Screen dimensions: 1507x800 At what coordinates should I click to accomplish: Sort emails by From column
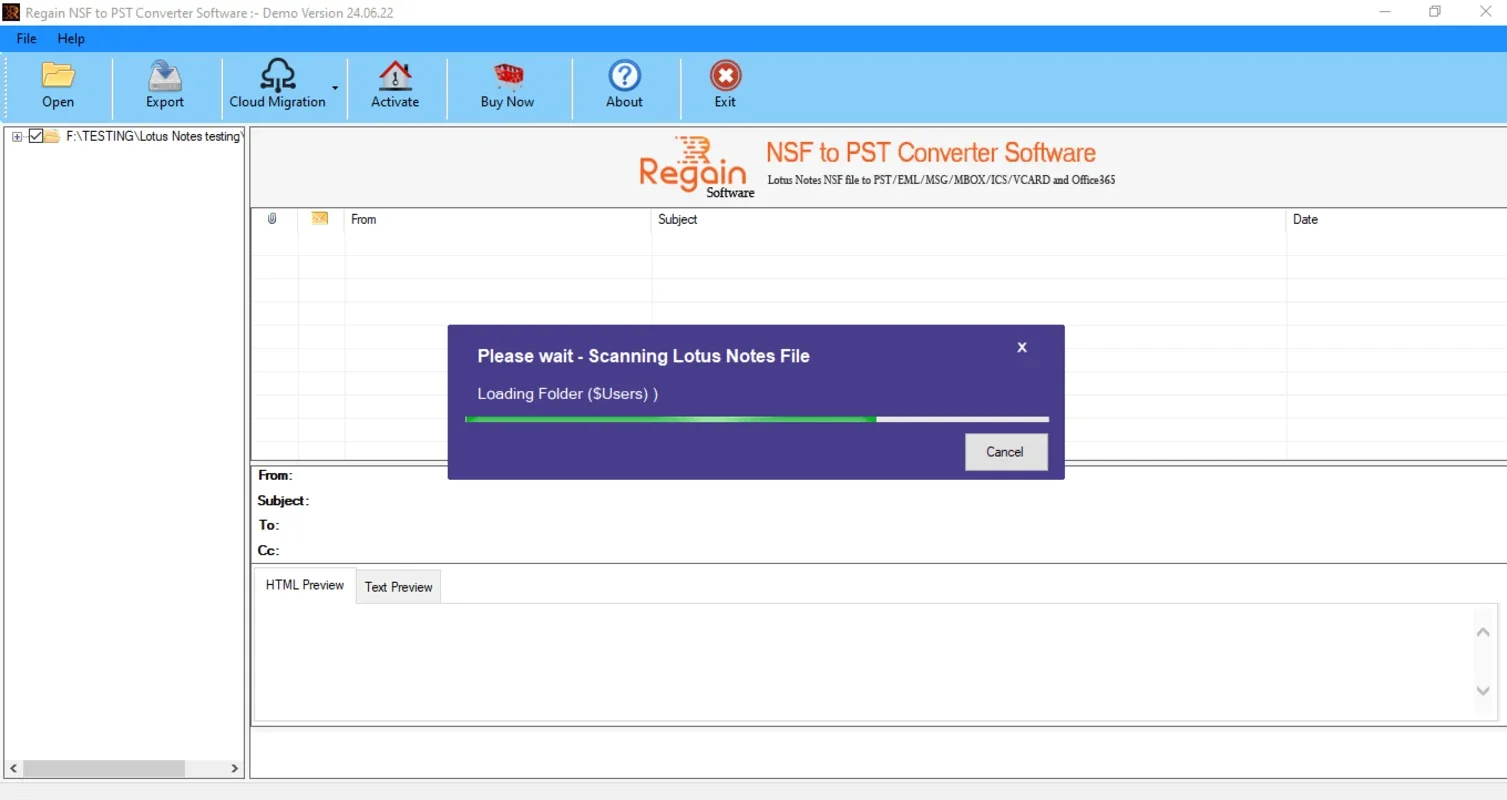pos(498,219)
